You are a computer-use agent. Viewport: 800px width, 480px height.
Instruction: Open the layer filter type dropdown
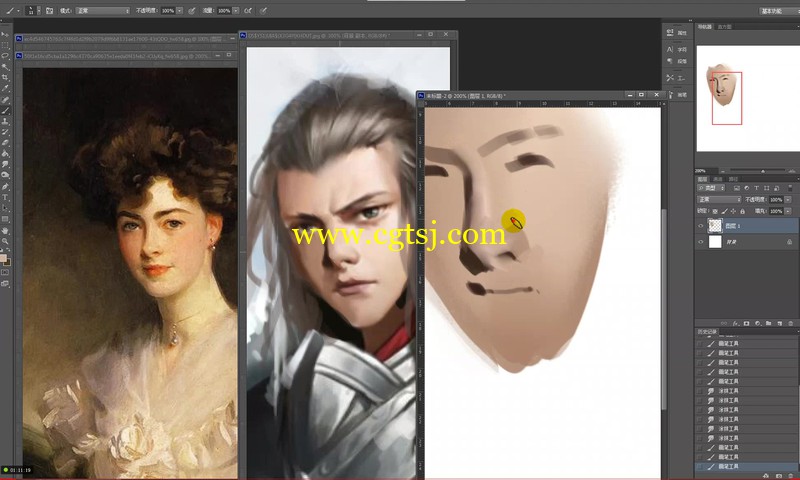click(x=711, y=188)
